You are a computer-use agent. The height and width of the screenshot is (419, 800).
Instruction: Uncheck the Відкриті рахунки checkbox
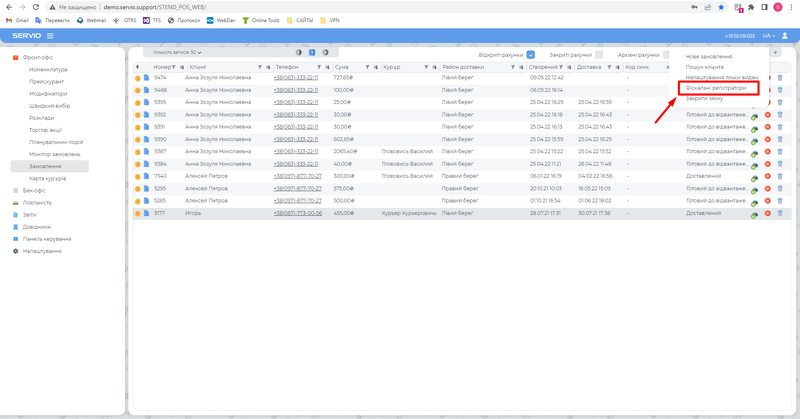pyautogui.click(x=531, y=54)
